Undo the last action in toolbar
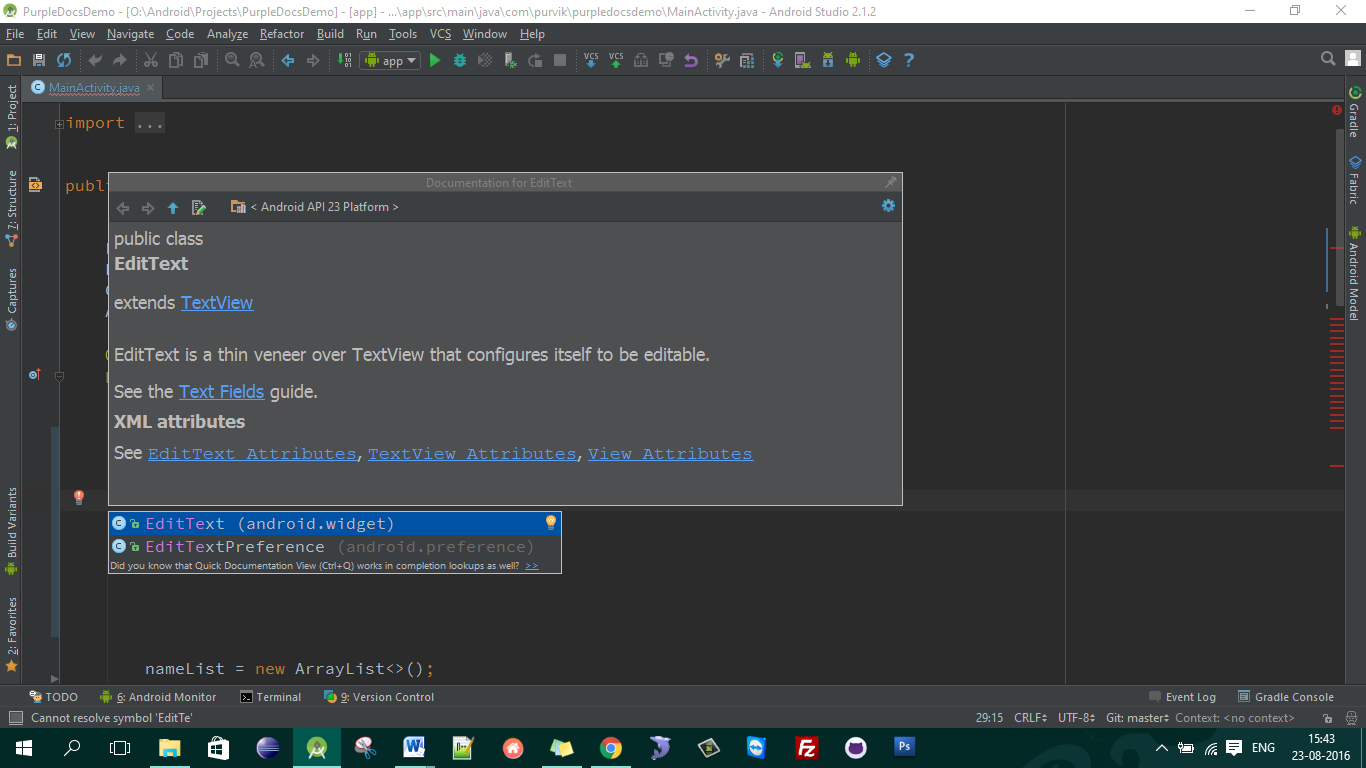 [x=96, y=60]
